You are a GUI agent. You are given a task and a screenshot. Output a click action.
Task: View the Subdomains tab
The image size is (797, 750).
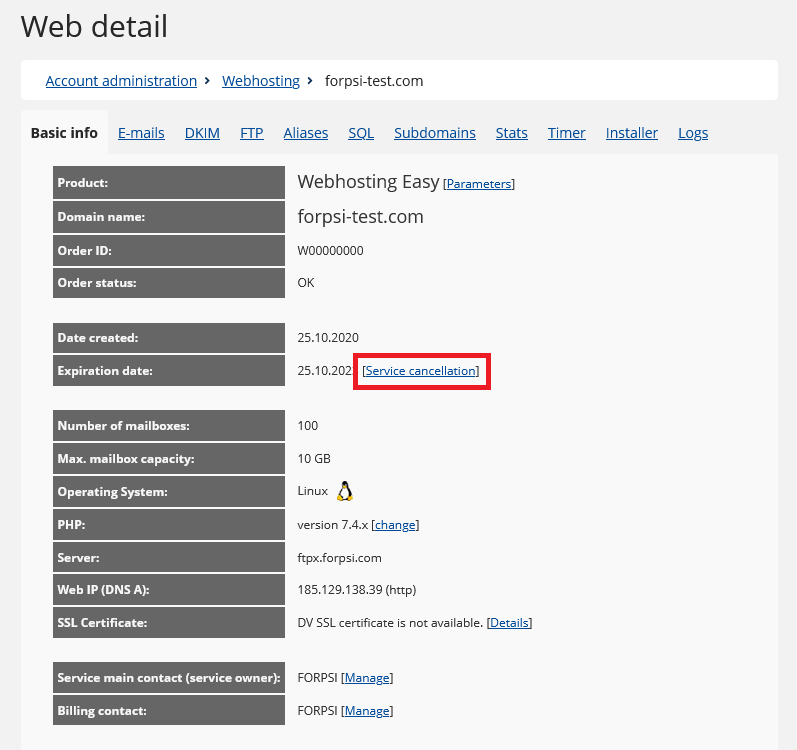435,133
